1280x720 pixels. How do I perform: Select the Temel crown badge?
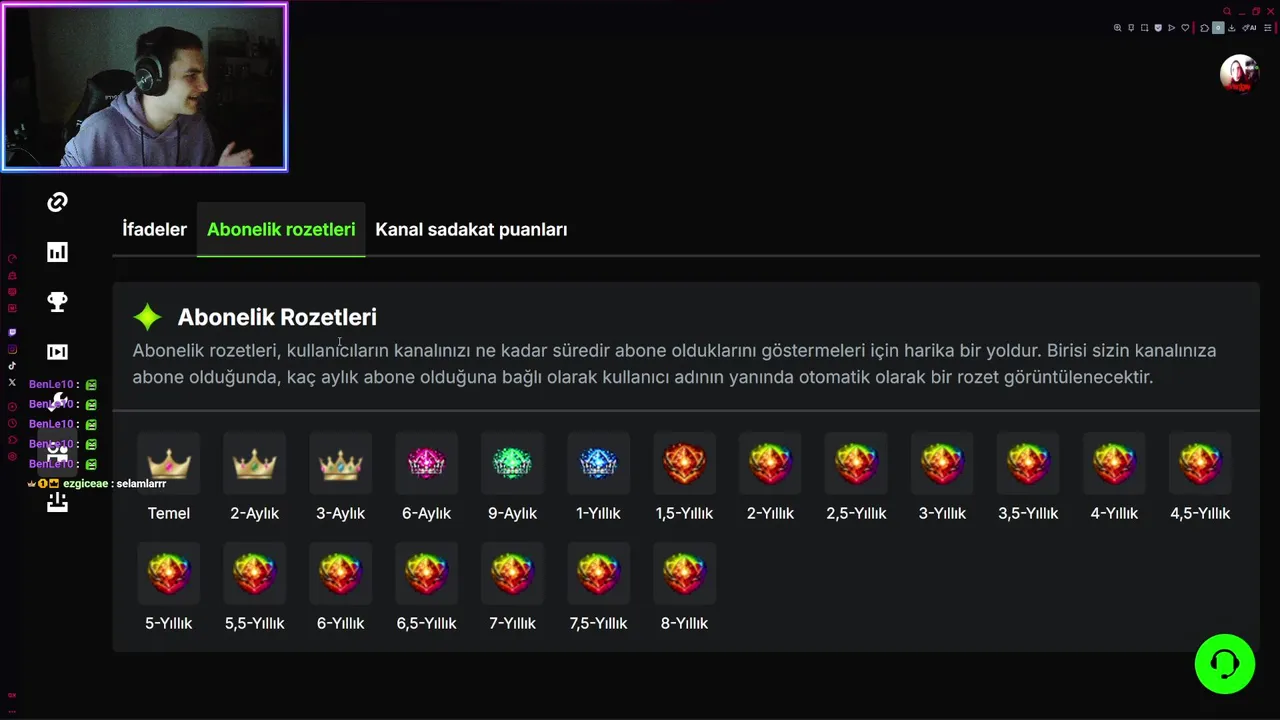(169, 464)
